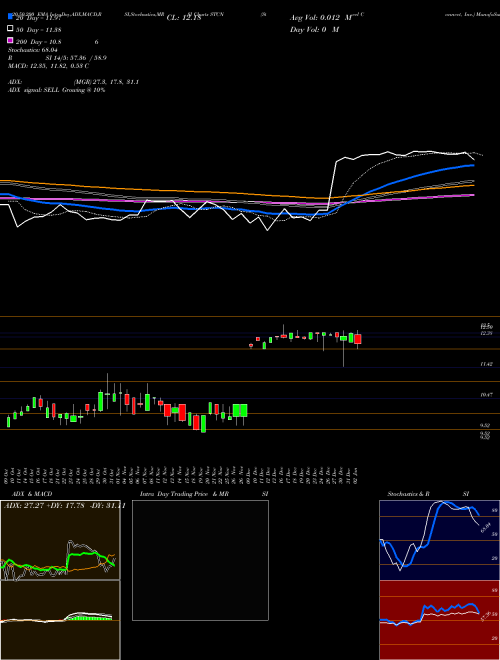Click the blue 20 Day EMA legend swatch
This screenshot has height=660, width=500.
(11, 17)
